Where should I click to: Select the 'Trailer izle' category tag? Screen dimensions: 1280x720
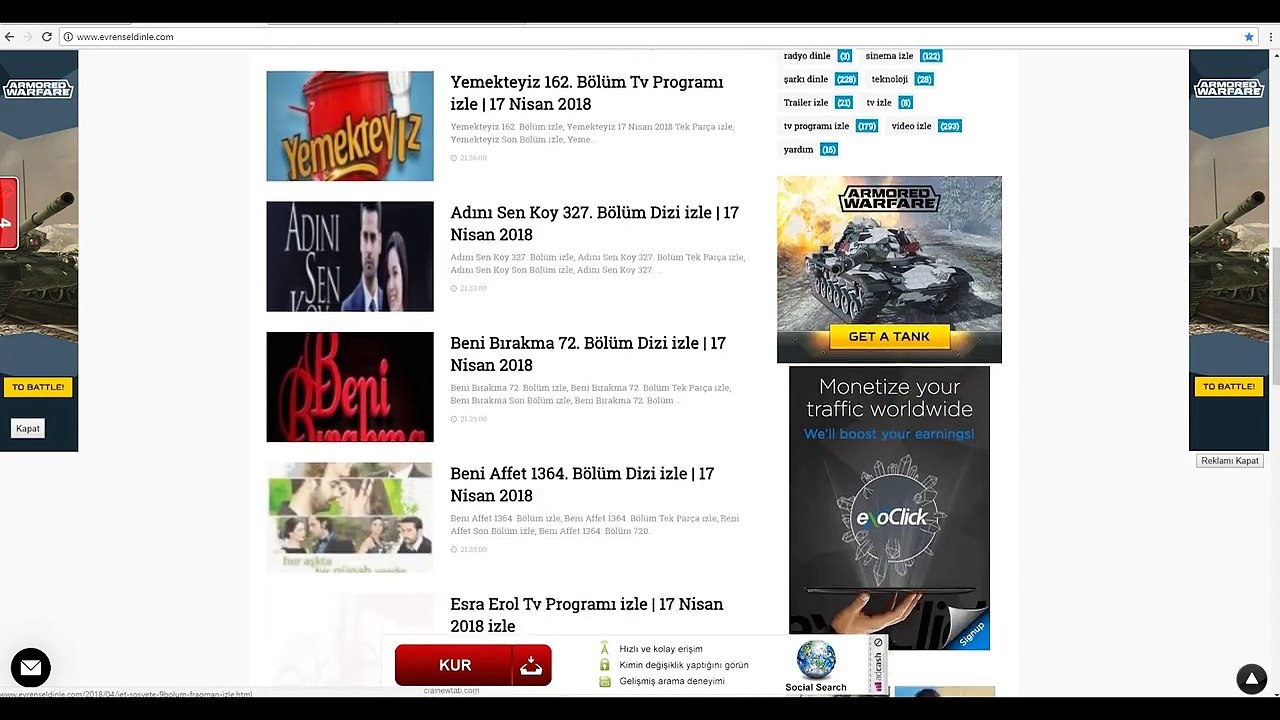(806, 103)
